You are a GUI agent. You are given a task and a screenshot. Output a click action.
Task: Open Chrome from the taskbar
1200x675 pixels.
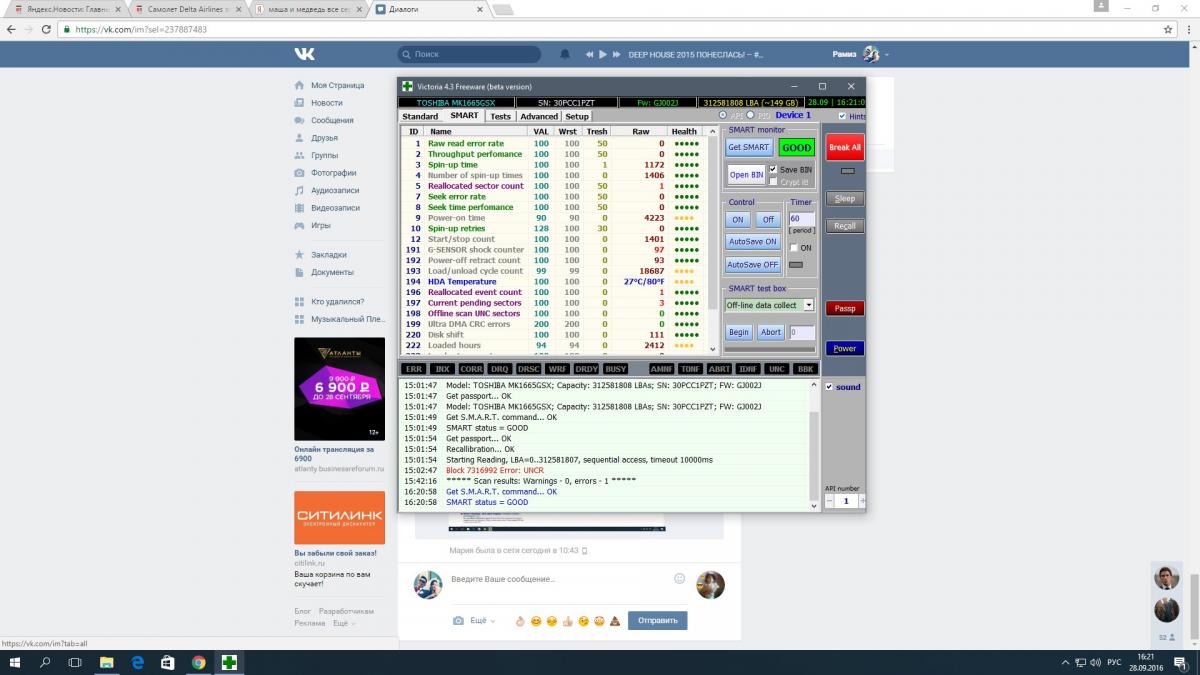pos(198,662)
